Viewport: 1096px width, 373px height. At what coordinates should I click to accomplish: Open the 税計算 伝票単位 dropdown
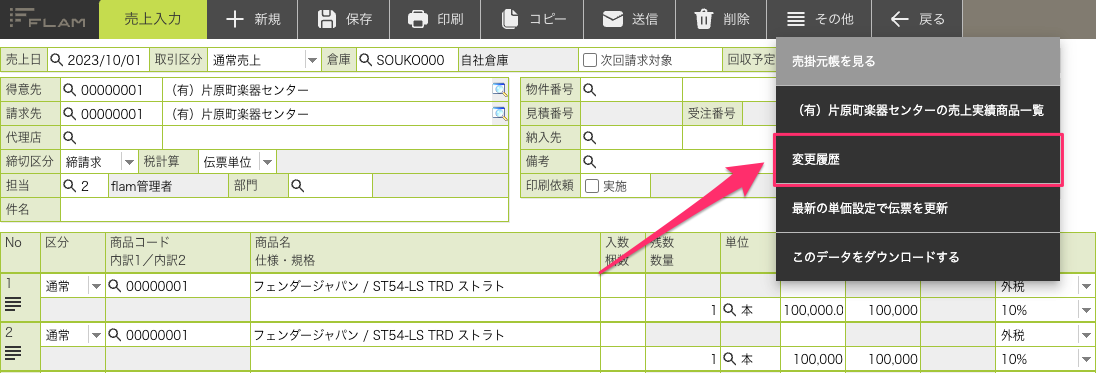coord(268,161)
